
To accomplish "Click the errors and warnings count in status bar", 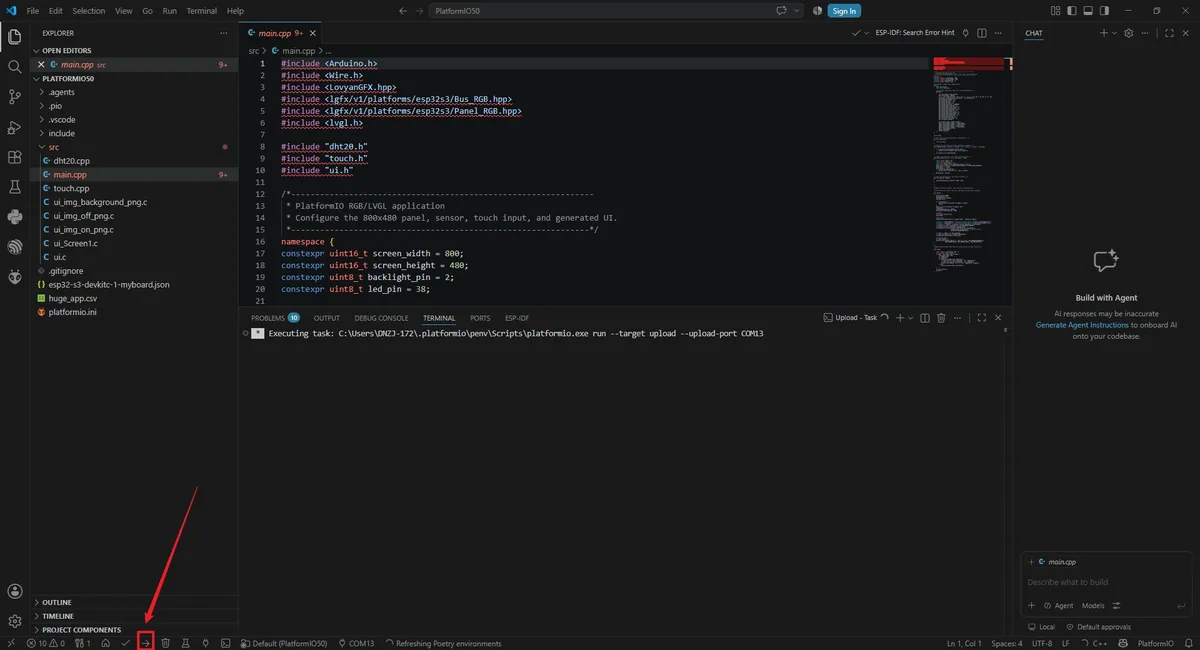I will pyautogui.click(x=45, y=643).
